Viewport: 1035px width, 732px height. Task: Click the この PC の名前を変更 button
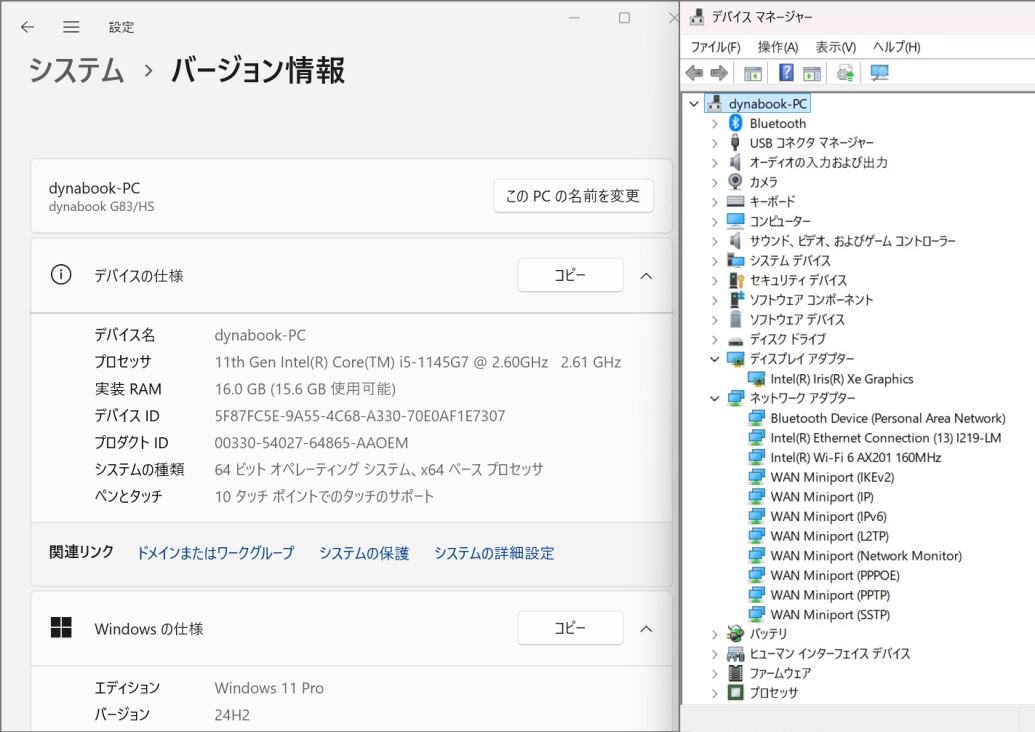(573, 196)
